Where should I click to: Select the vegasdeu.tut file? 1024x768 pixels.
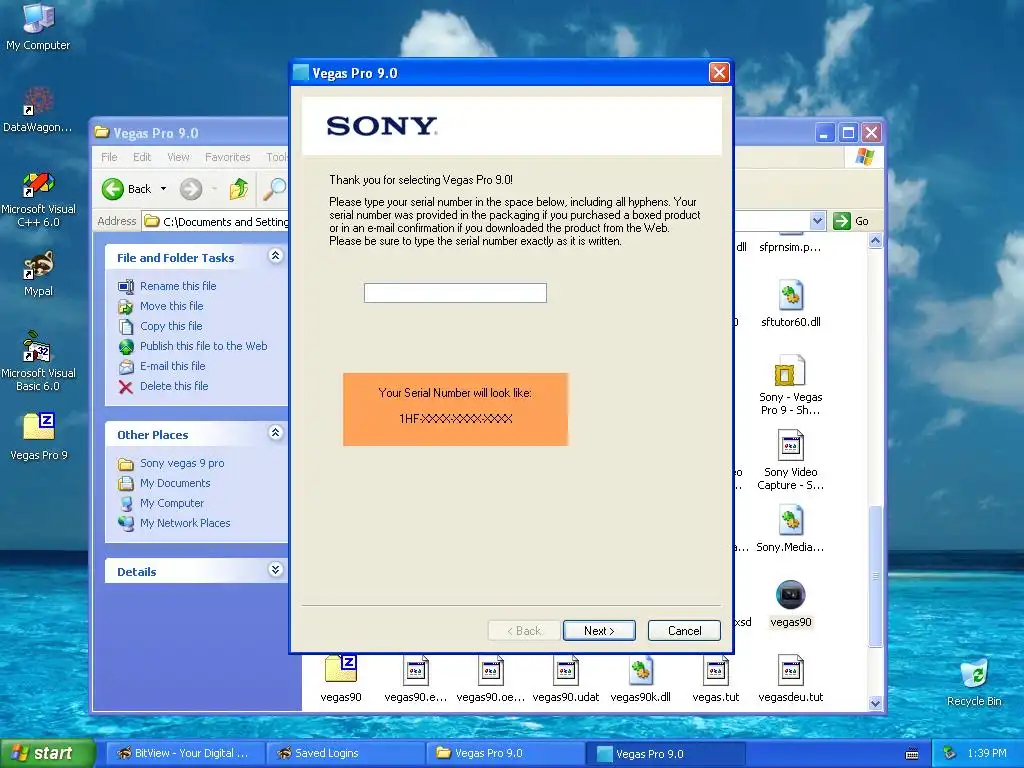(x=790, y=679)
